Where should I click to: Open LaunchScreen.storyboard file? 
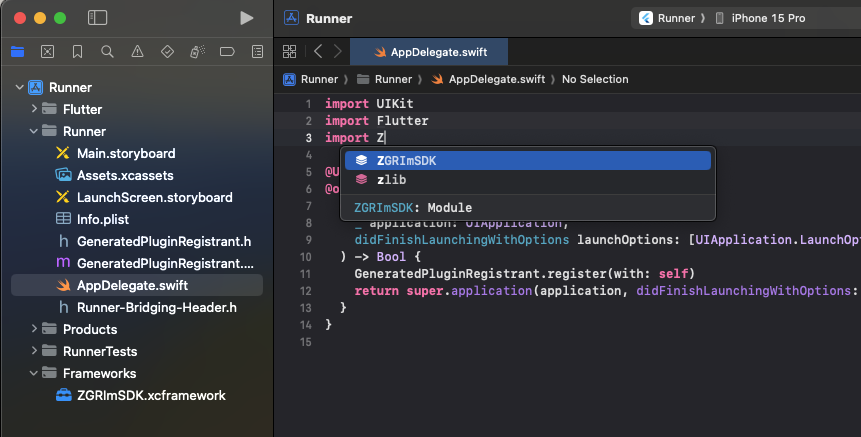click(x=154, y=197)
